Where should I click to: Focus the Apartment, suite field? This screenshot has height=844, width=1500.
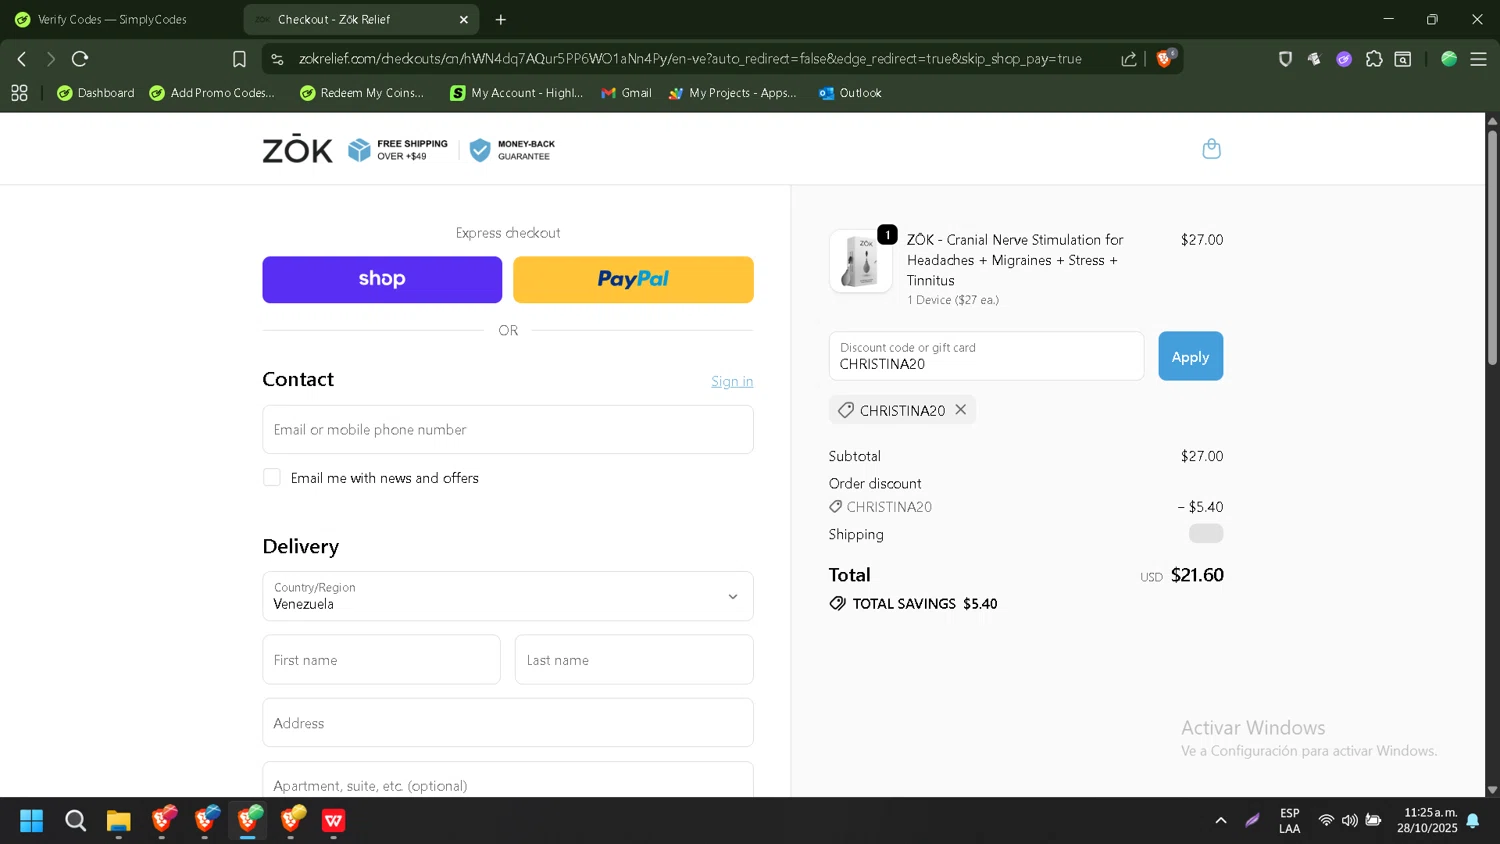(507, 780)
